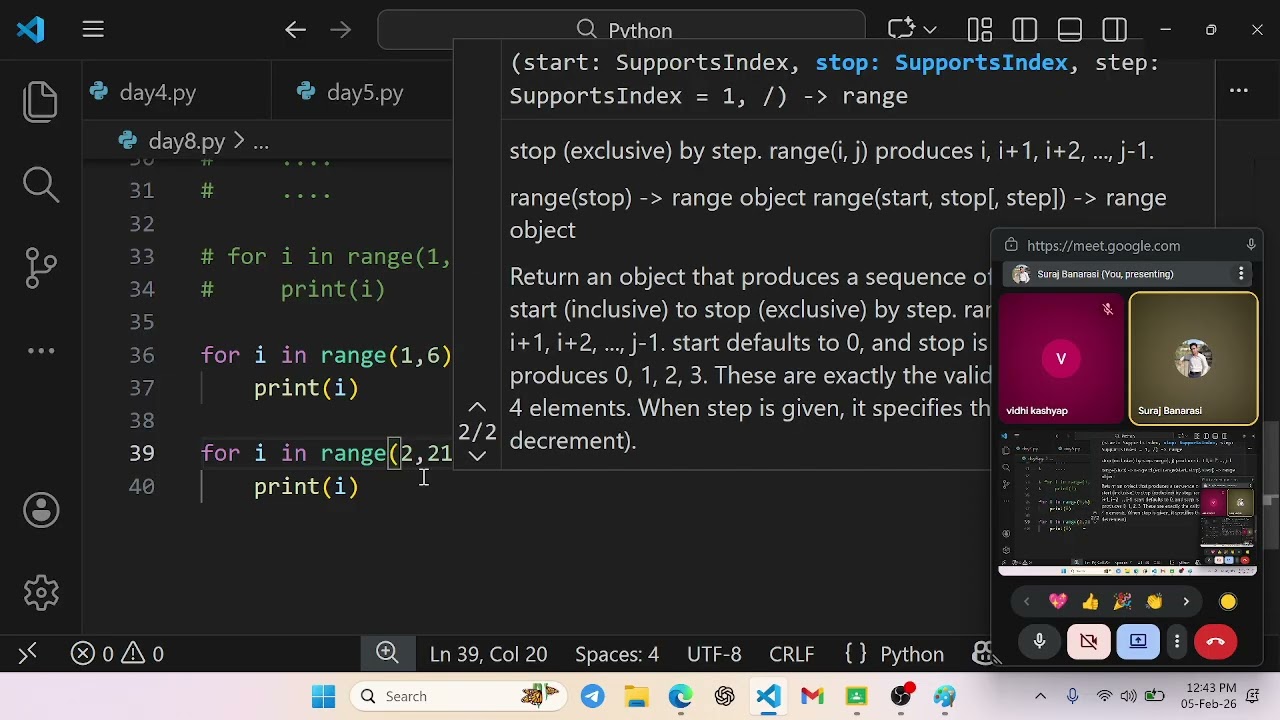This screenshot has width=1280, height=720.
Task: Send the party popper reaction in Meet
Action: pyautogui.click(x=1122, y=601)
